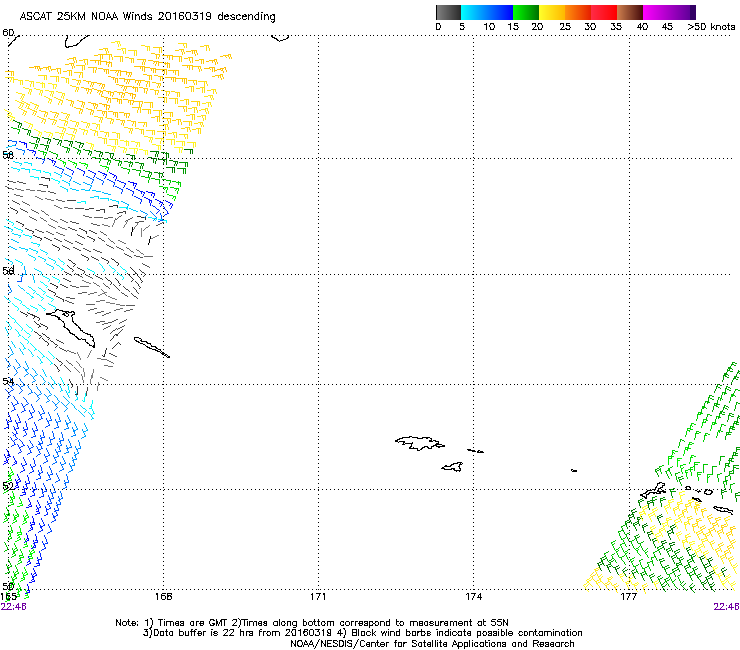Click the '35' legend scale label
This screenshot has width=740, height=650.
[x=616, y=27]
